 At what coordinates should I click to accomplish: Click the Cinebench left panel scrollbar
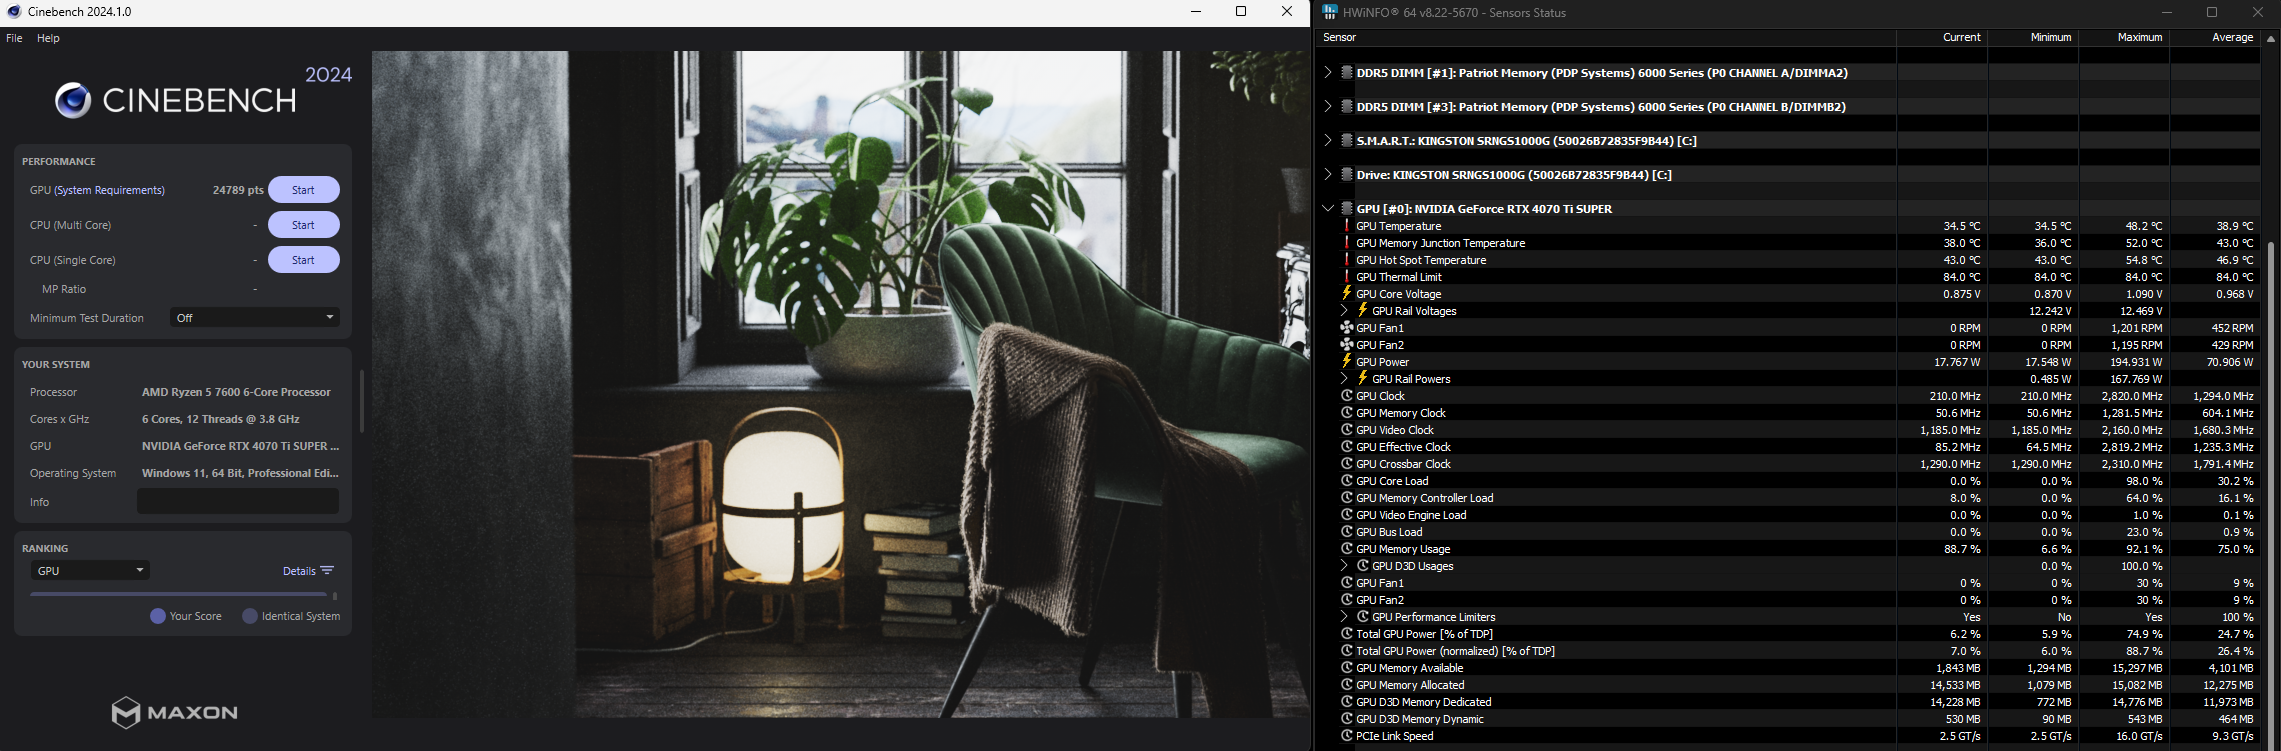pyautogui.click(x=361, y=401)
